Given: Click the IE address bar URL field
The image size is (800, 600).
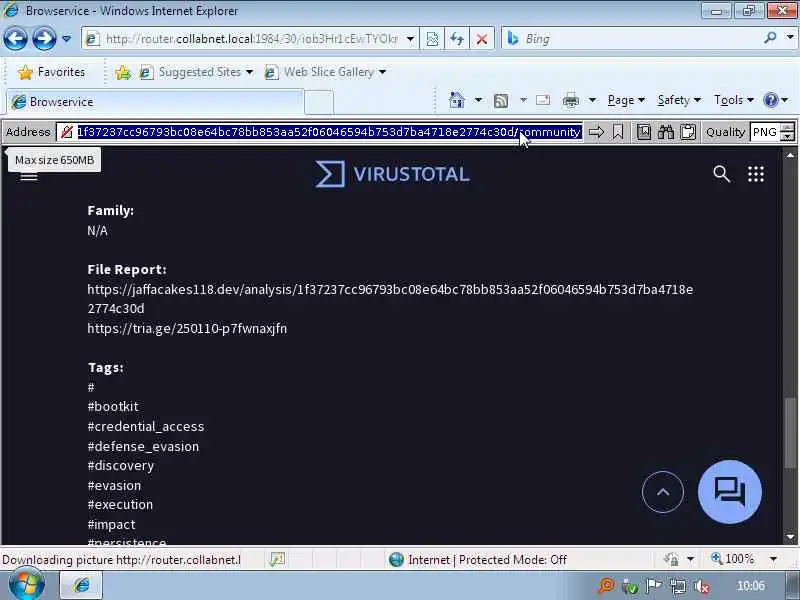Looking at the screenshot, I should click(x=251, y=39).
